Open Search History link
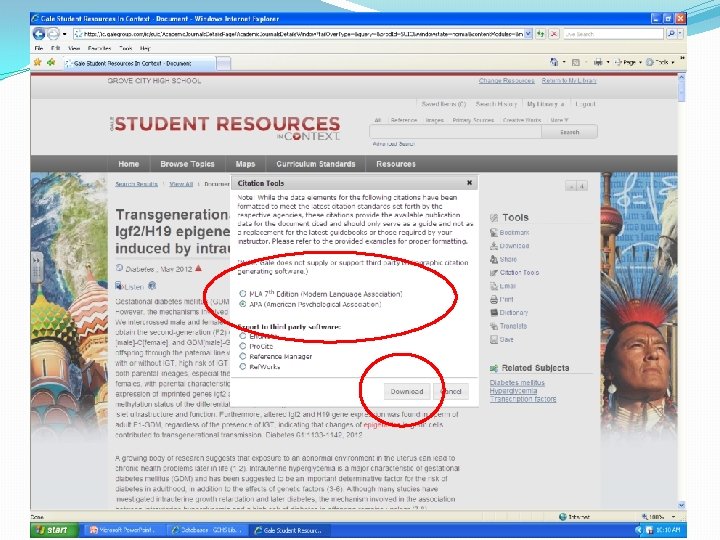 click(496, 104)
